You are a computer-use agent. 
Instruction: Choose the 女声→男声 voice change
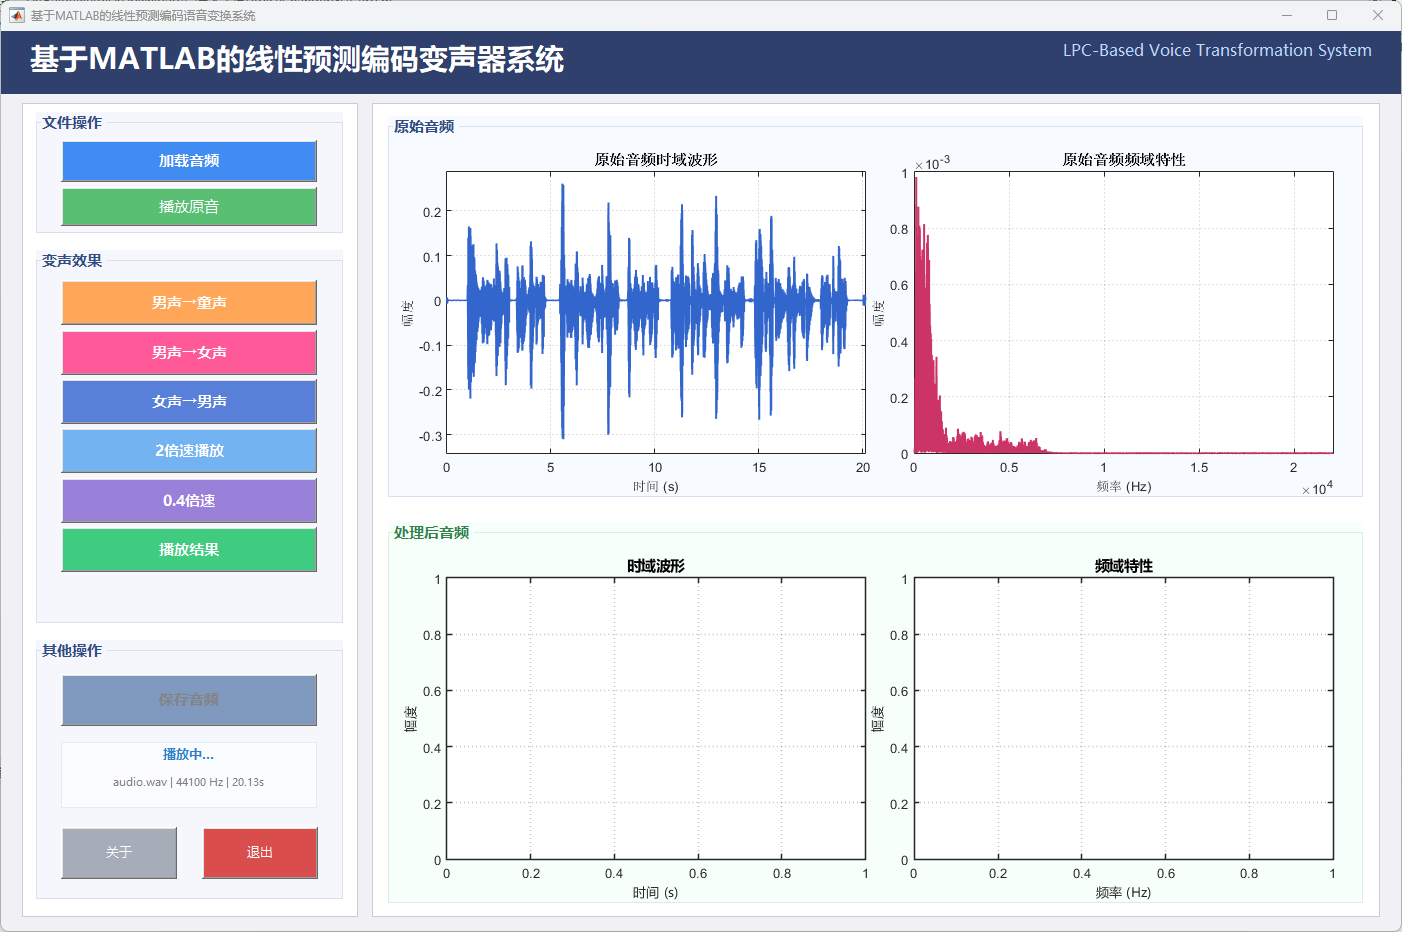point(189,401)
